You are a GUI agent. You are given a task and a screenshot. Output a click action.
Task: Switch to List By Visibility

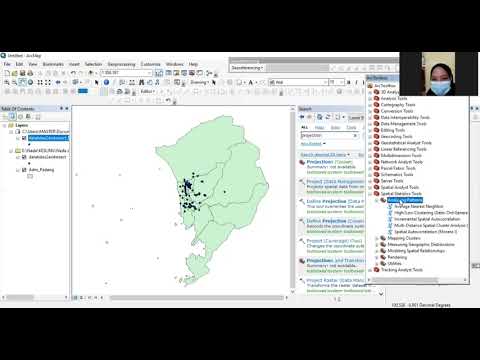20,117
